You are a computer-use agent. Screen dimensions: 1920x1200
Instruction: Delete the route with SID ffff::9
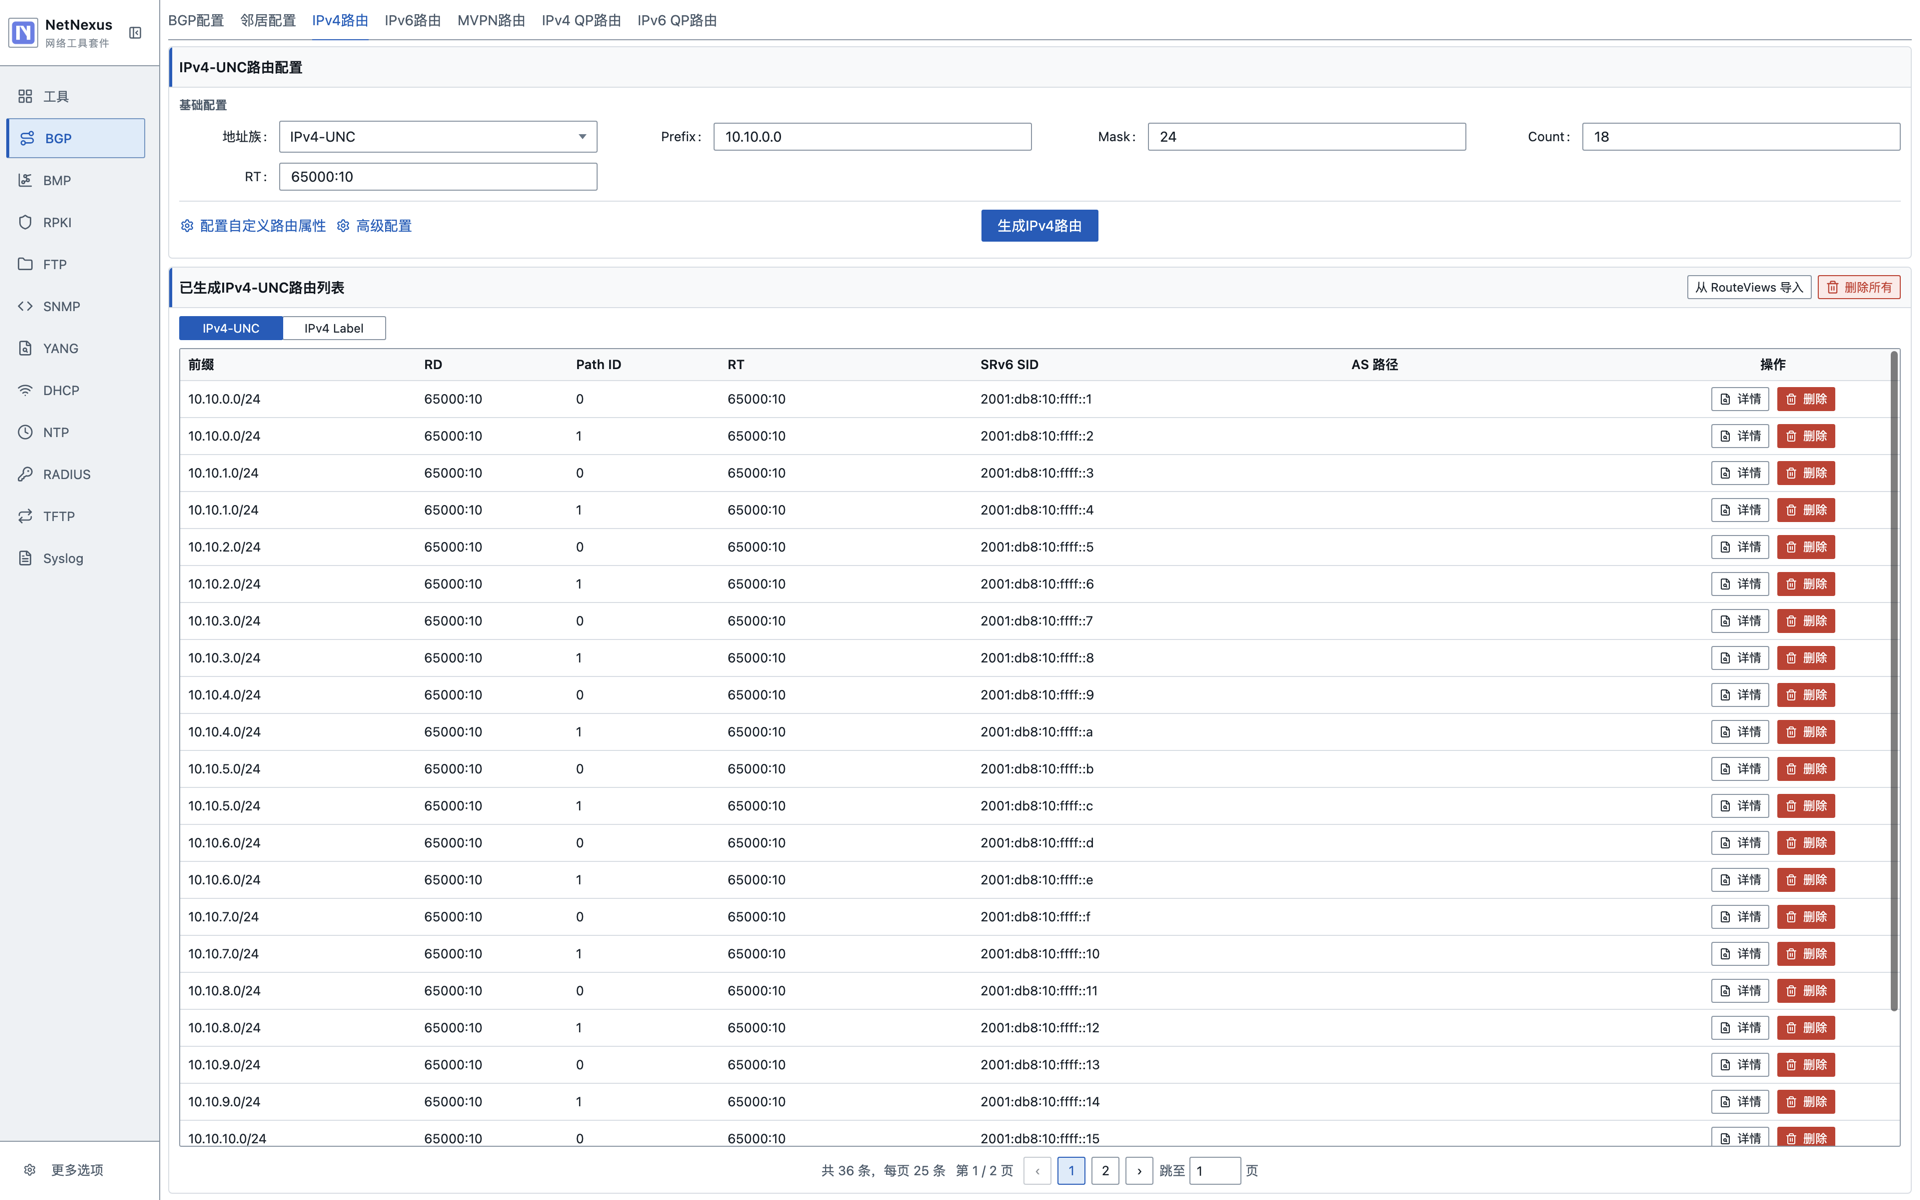(1806, 695)
